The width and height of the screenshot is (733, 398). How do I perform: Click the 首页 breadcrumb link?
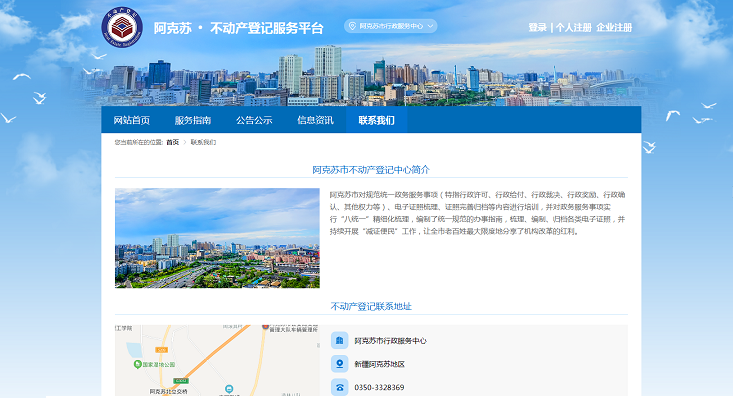[172, 142]
